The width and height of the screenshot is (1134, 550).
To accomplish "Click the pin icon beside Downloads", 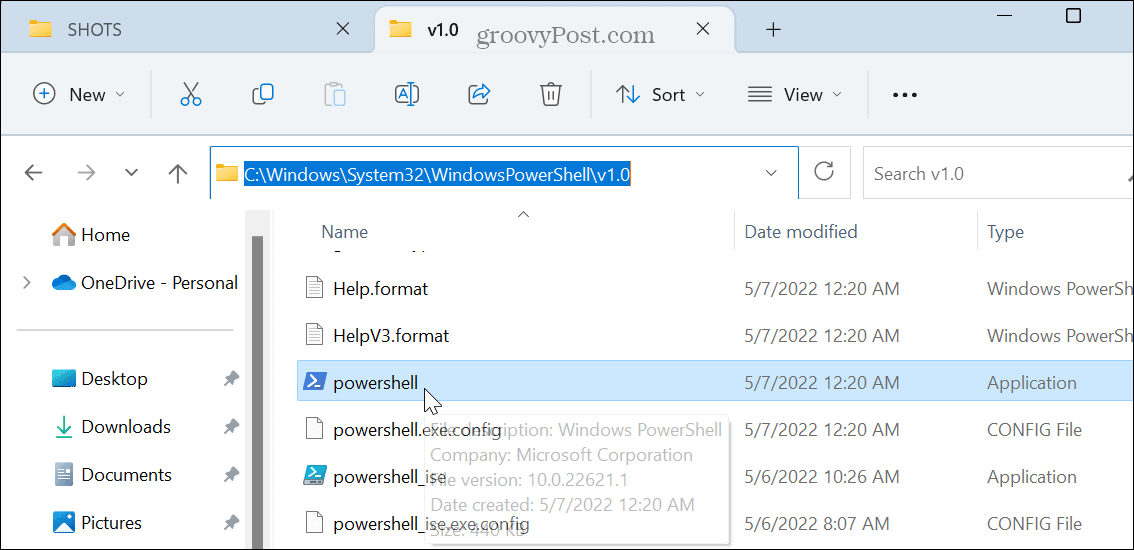I will coord(231,427).
